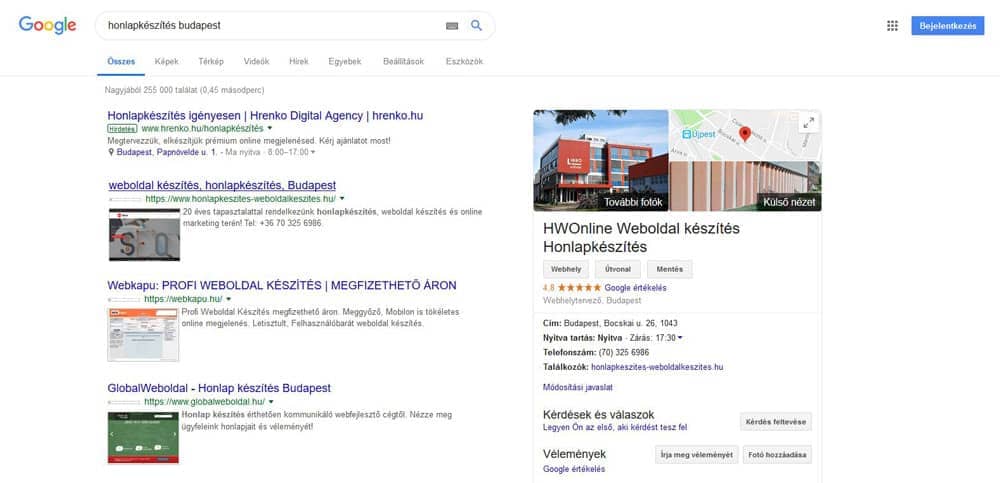Image resolution: width=1000 pixels, height=483 pixels.
Task: Open the Eszközök tools menu
Action: click(x=464, y=61)
